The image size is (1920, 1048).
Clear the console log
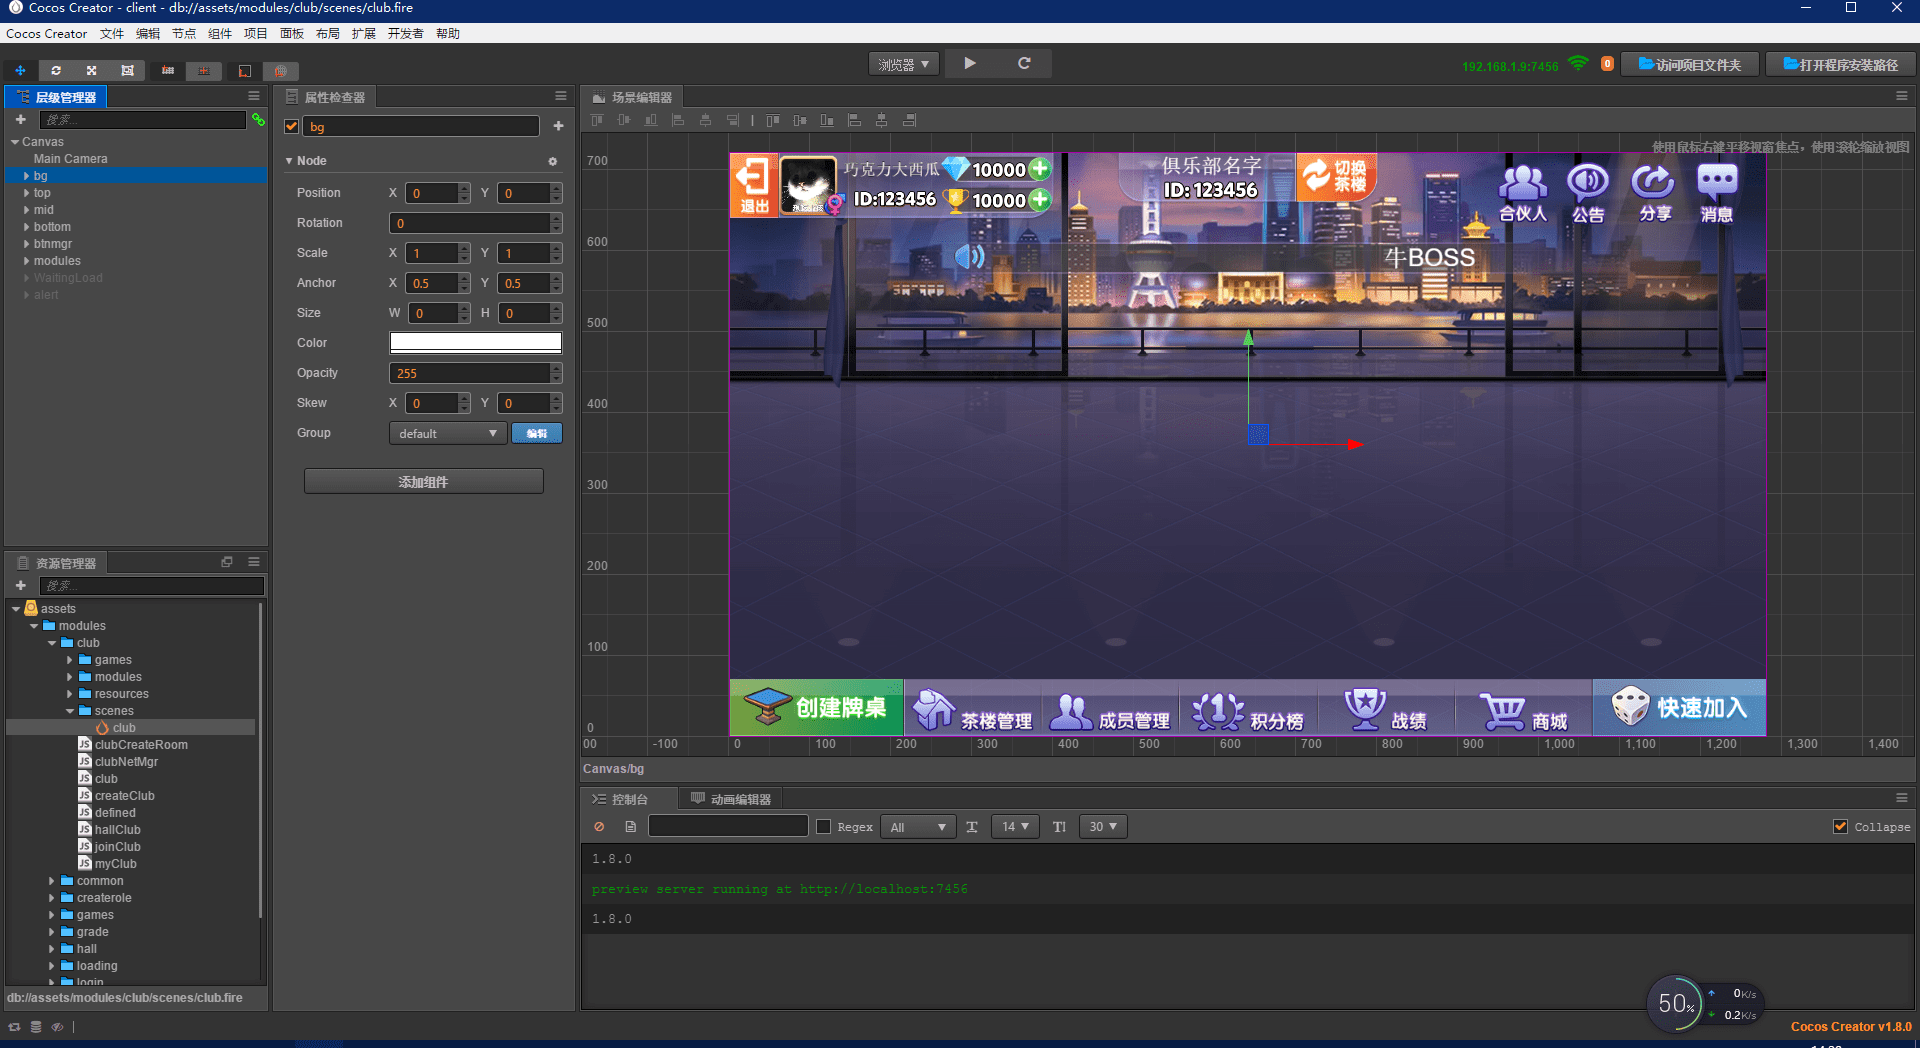[x=599, y=827]
